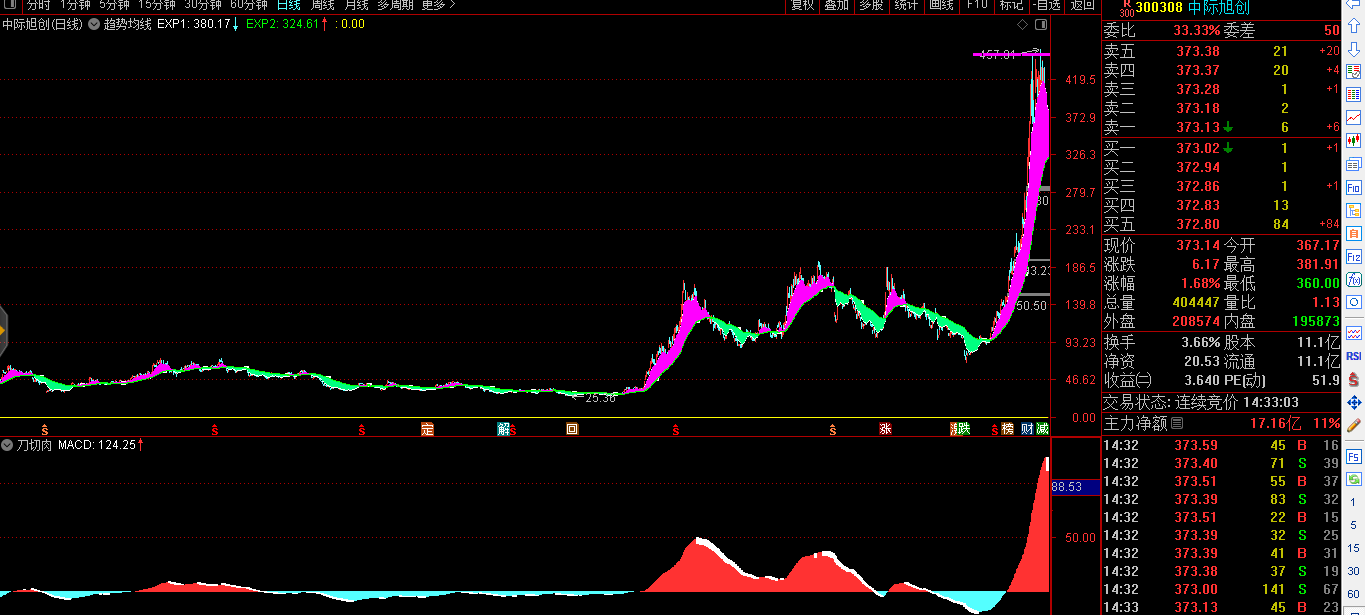Click the blue Fin sidebar icon
1365x615 pixels.
tap(1354, 187)
